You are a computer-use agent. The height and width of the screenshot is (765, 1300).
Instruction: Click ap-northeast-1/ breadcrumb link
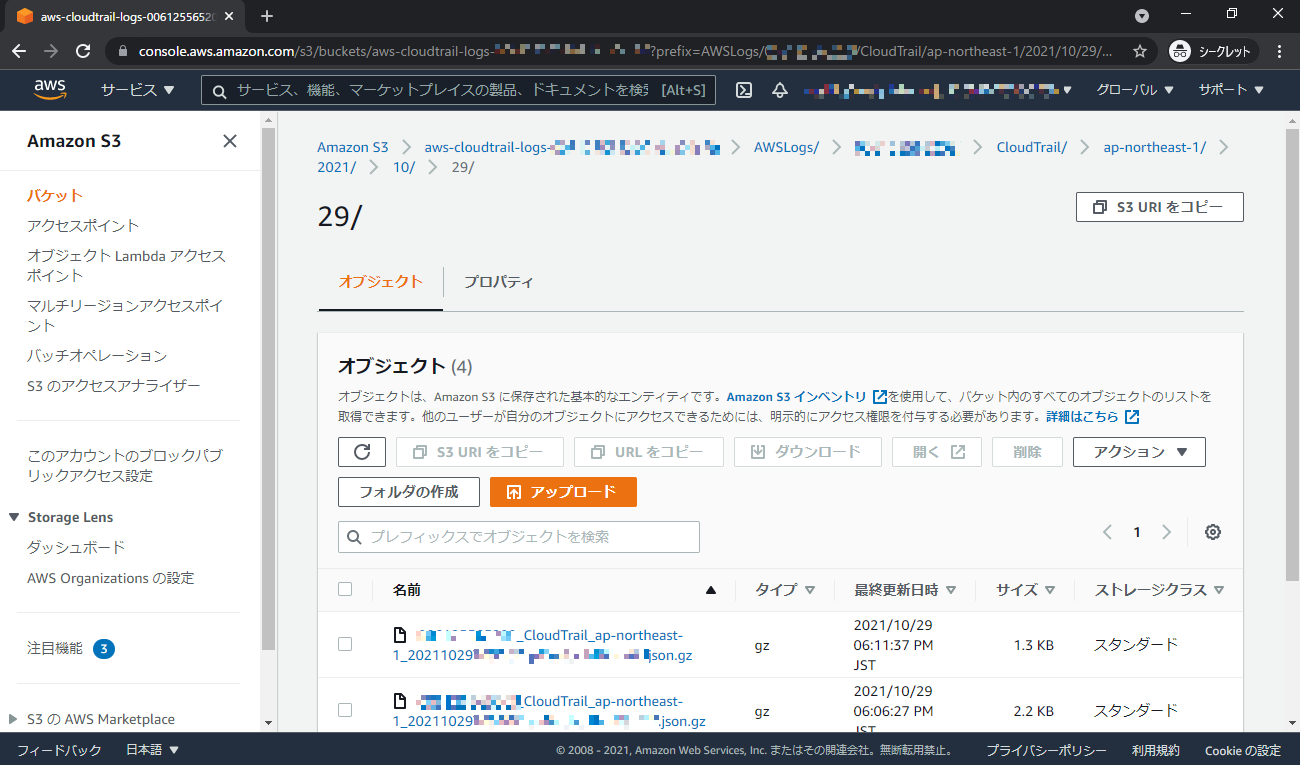(x=1154, y=147)
